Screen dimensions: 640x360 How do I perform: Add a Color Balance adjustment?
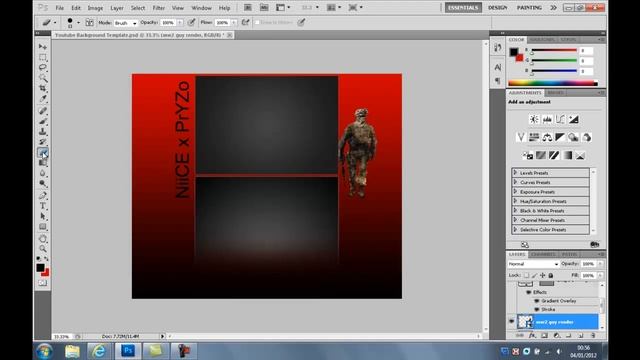[x=547, y=137]
